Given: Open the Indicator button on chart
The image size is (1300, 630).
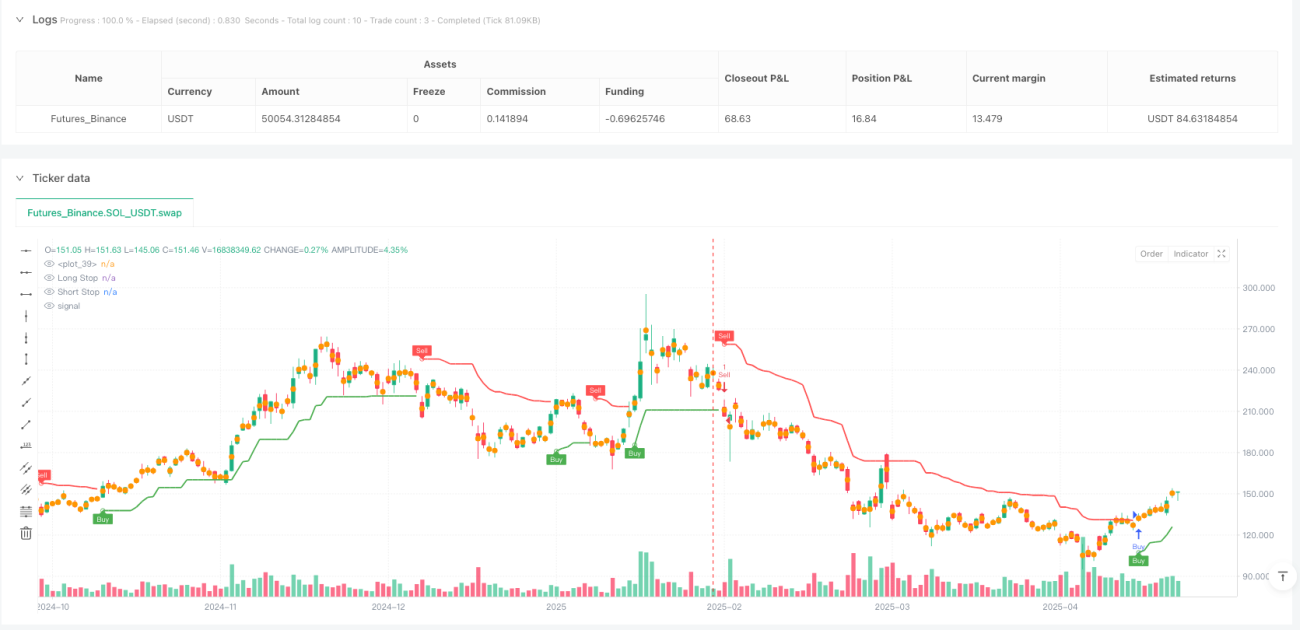Looking at the screenshot, I should [x=1190, y=254].
